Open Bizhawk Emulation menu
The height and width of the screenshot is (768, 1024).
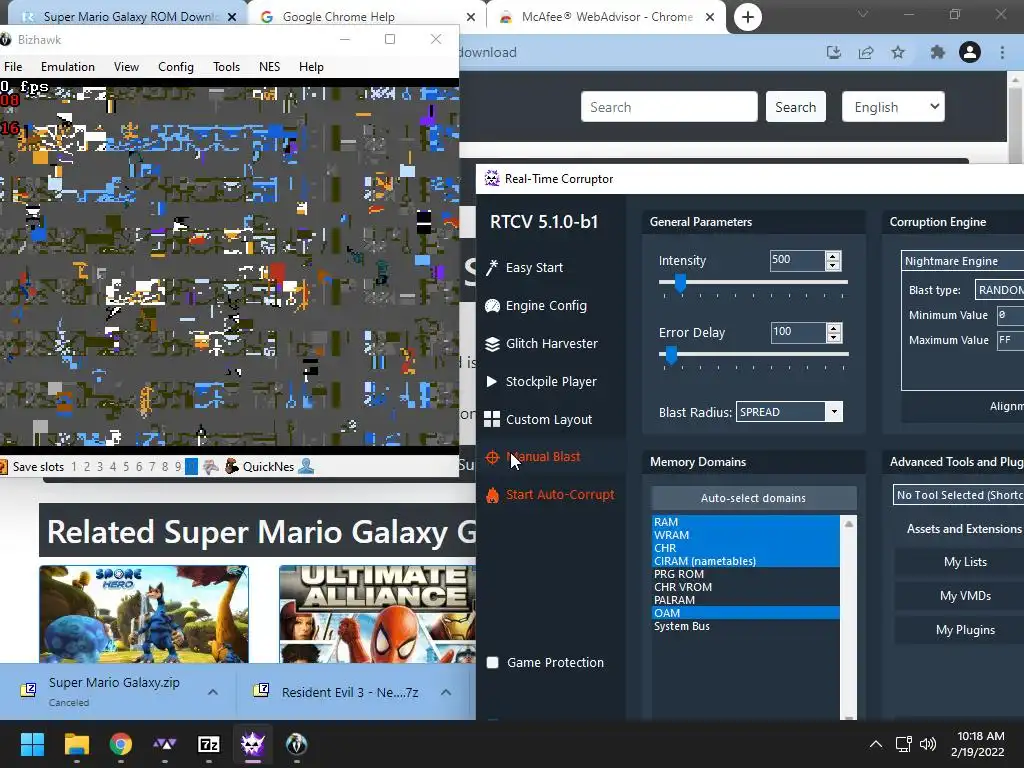click(x=68, y=67)
